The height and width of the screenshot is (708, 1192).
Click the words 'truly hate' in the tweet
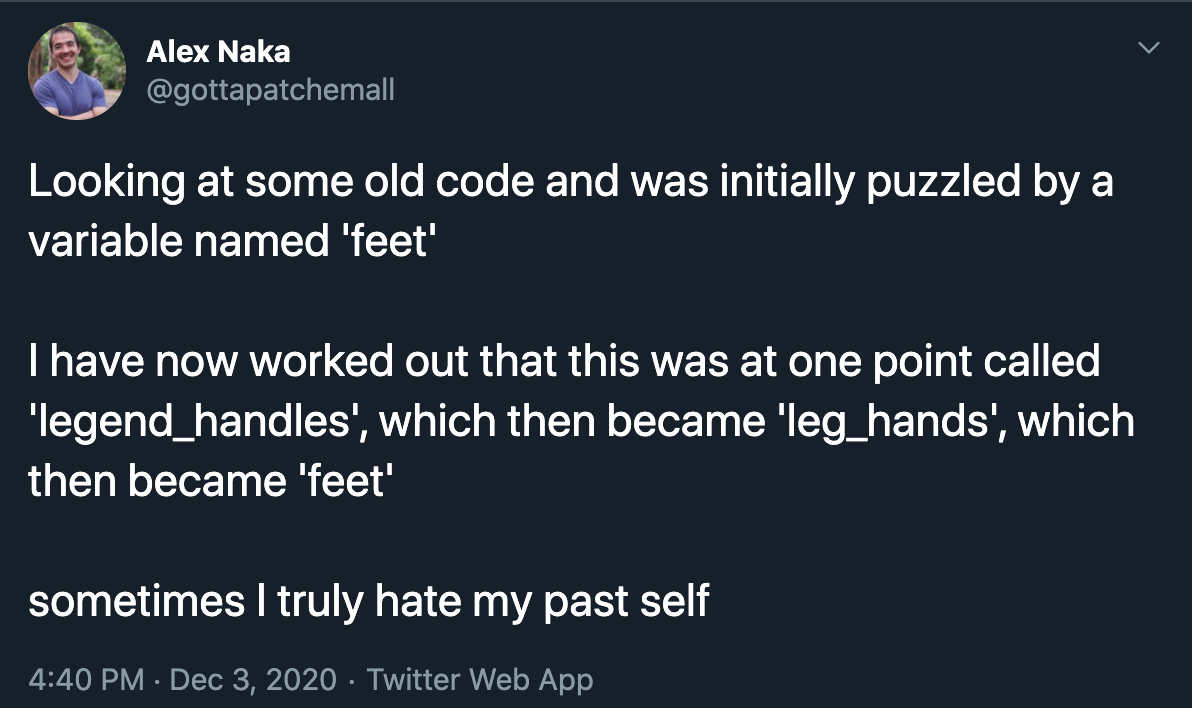click(x=369, y=602)
